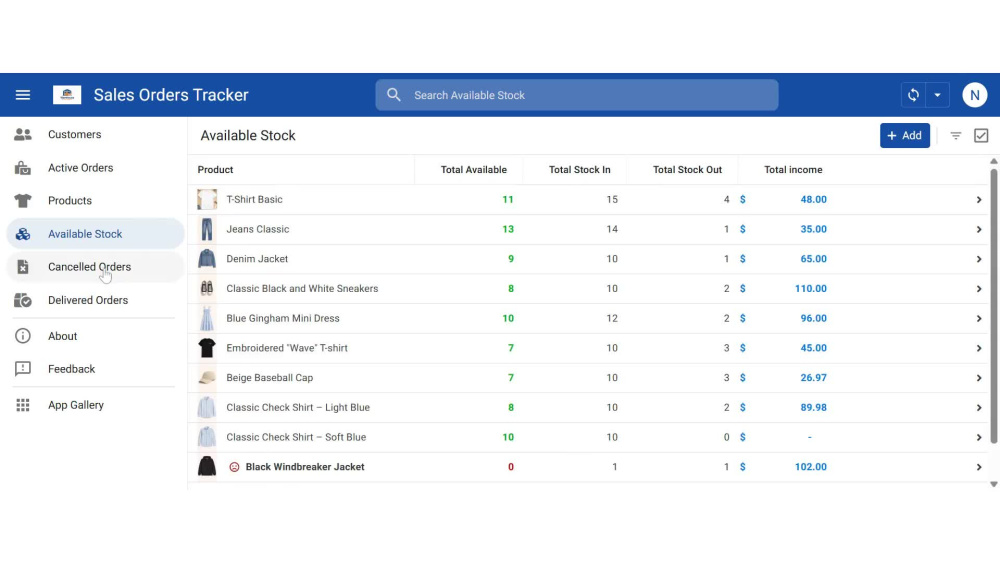Image resolution: width=1000 pixels, height=563 pixels.
Task: Go to Products in the sidebar
Action: pyautogui.click(x=94, y=201)
